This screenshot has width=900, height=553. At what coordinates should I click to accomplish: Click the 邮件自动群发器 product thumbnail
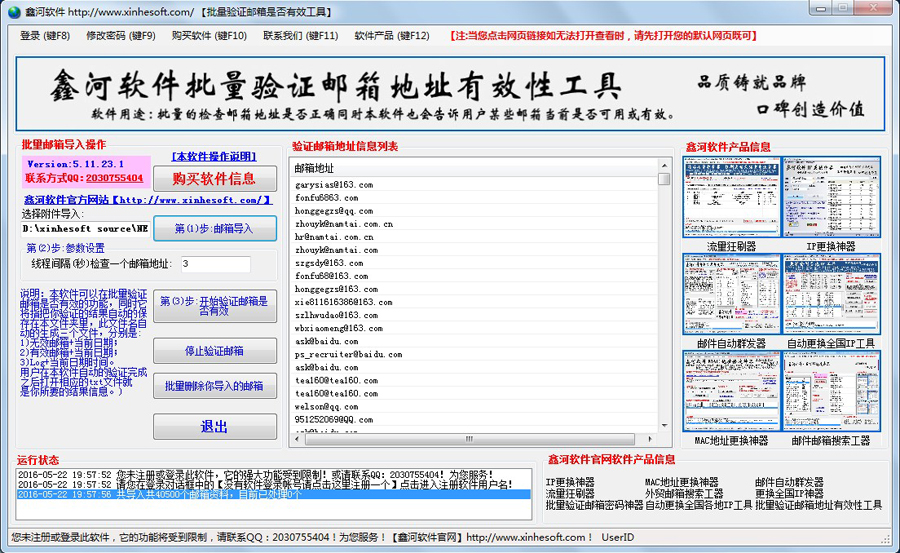pyautogui.click(x=731, y=294)
